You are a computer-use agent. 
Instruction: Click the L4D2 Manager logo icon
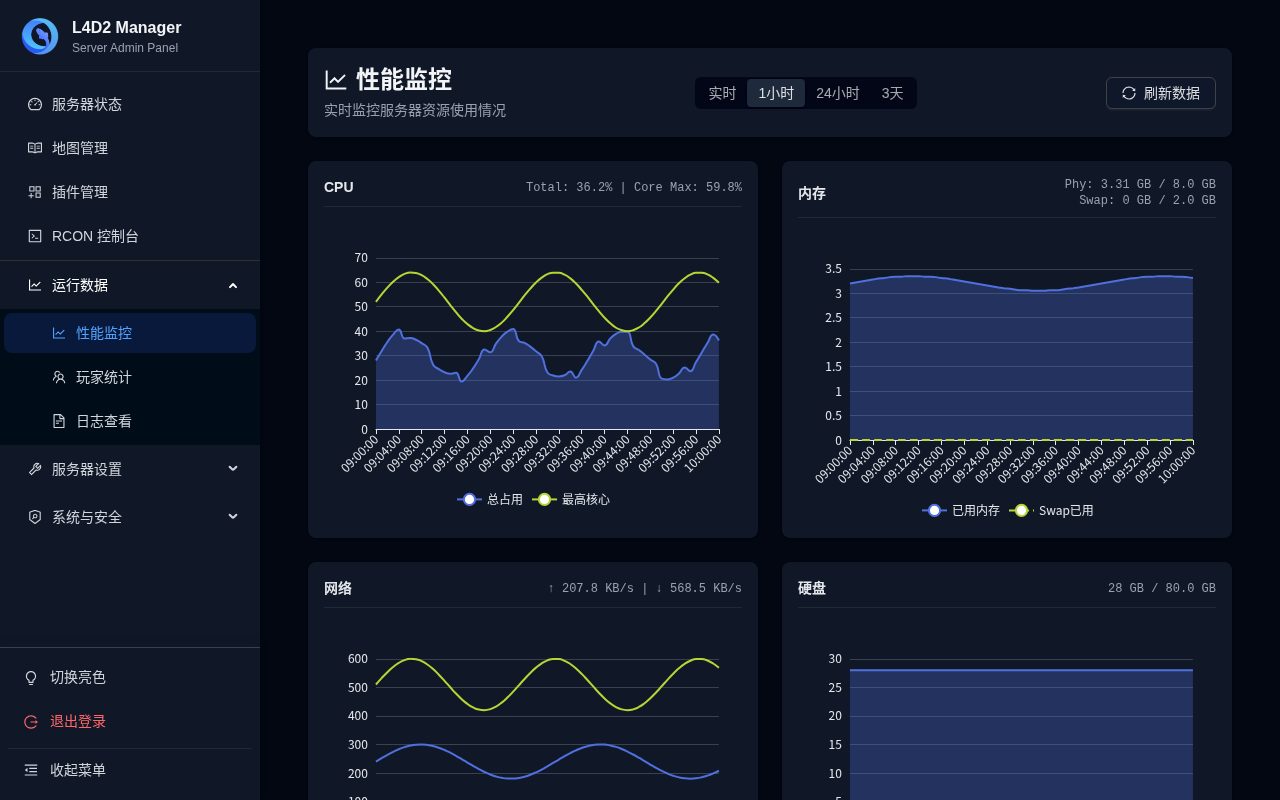[x=40, y=36]
